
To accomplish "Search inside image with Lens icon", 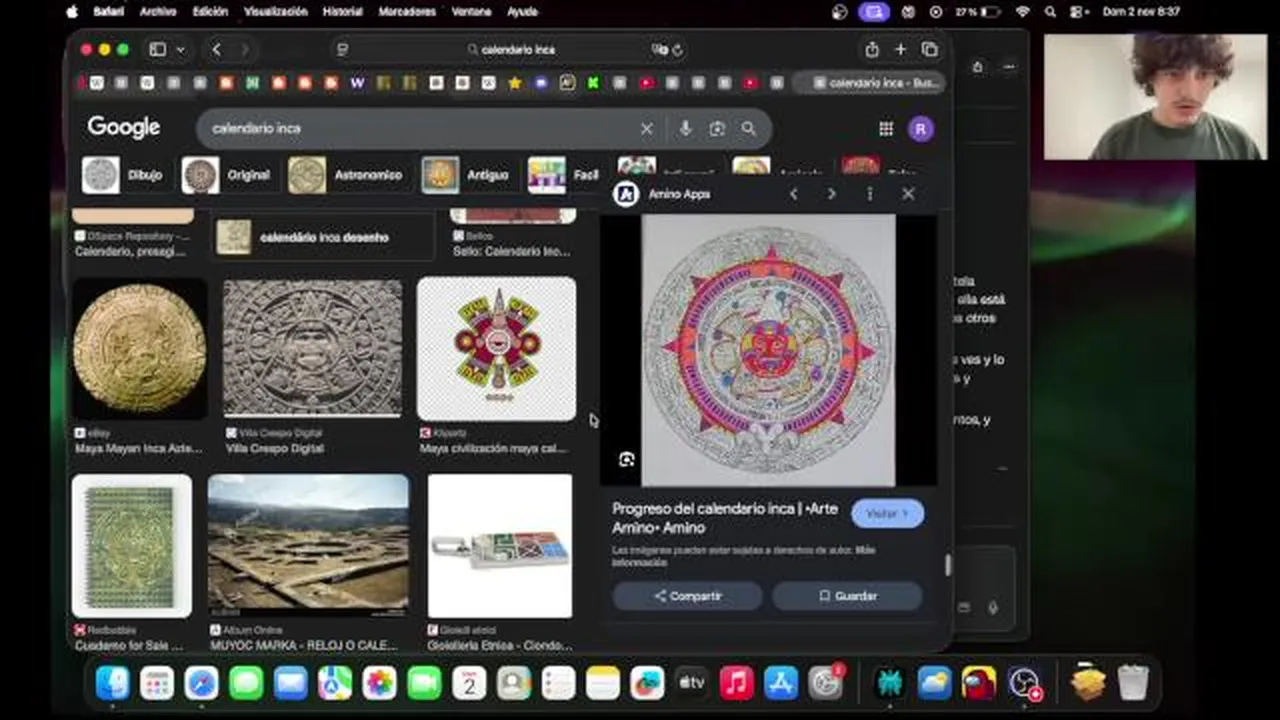I will pyautogui.click(x=627, y=459).
